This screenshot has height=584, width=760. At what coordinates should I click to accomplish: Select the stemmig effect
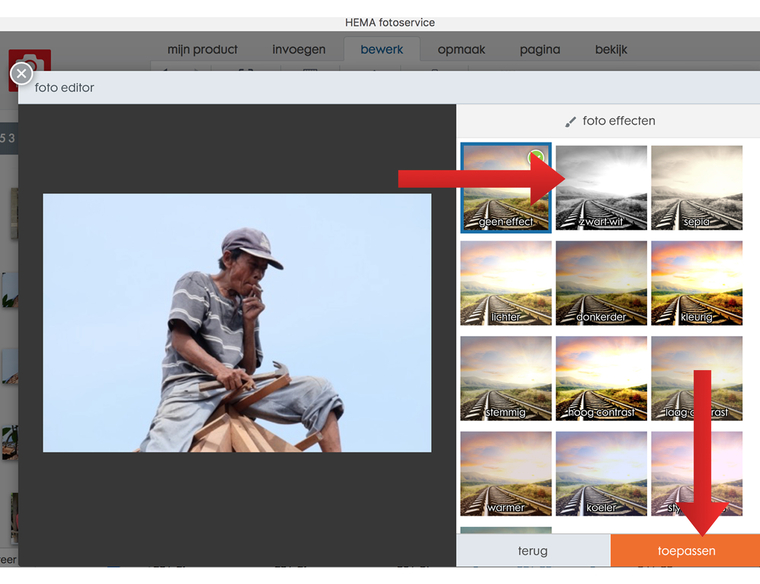506,378
